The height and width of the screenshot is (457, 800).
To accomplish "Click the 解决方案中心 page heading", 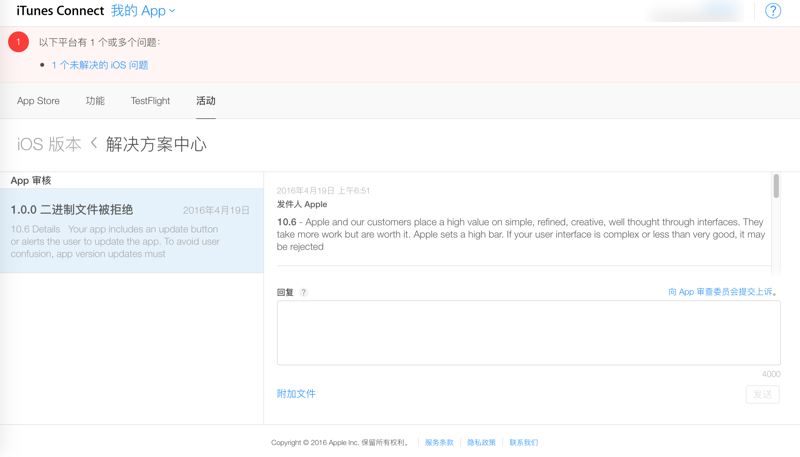I will 156,144.
